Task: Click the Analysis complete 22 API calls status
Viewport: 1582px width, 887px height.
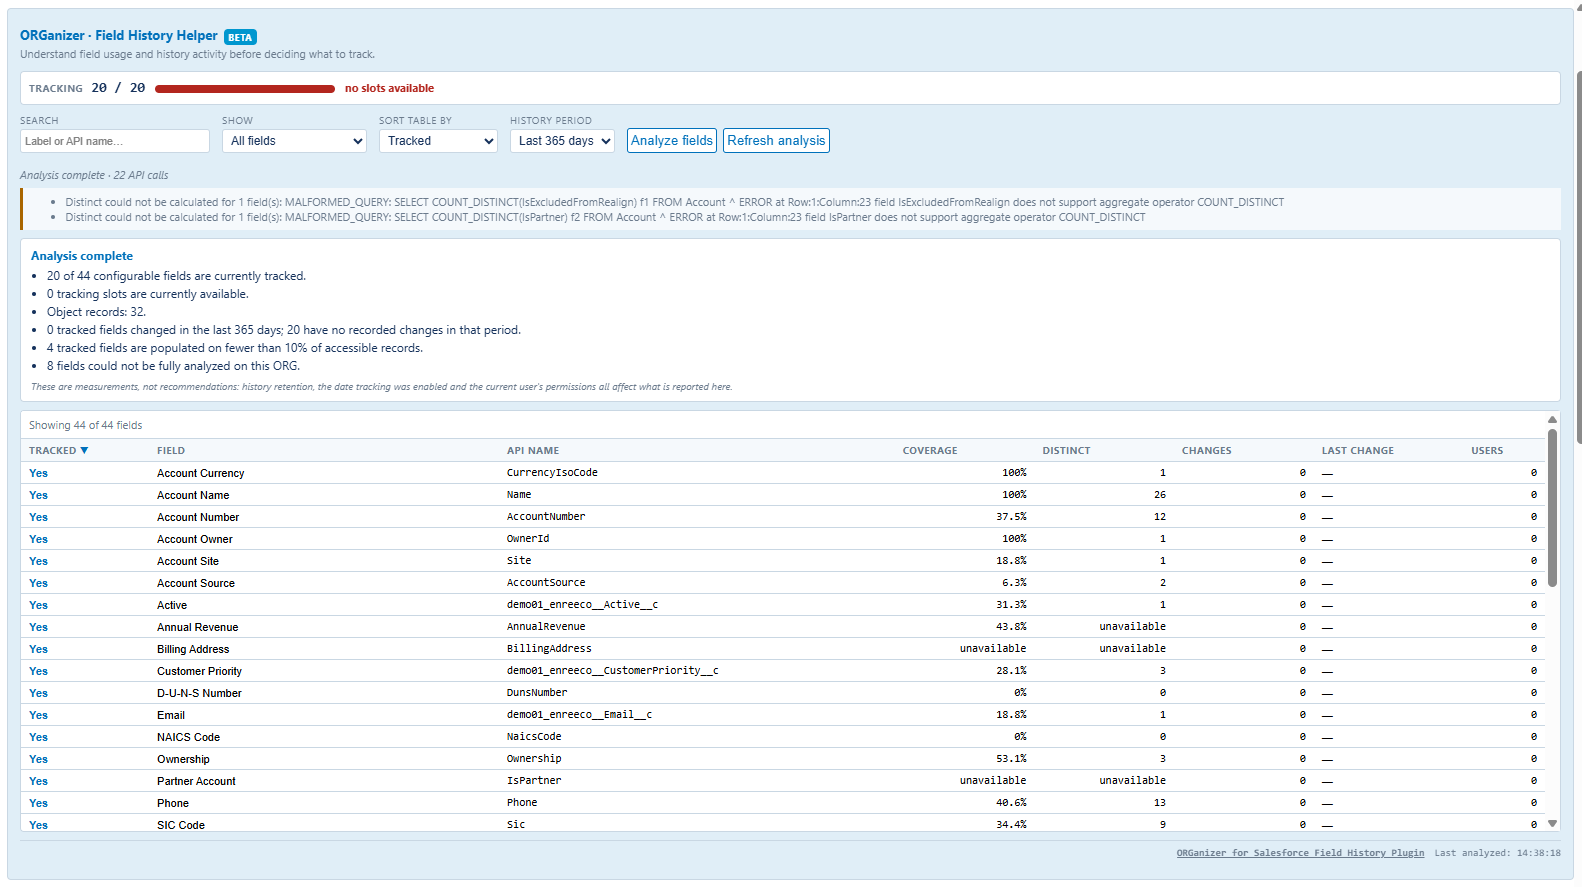Action: tap(94, 175)
